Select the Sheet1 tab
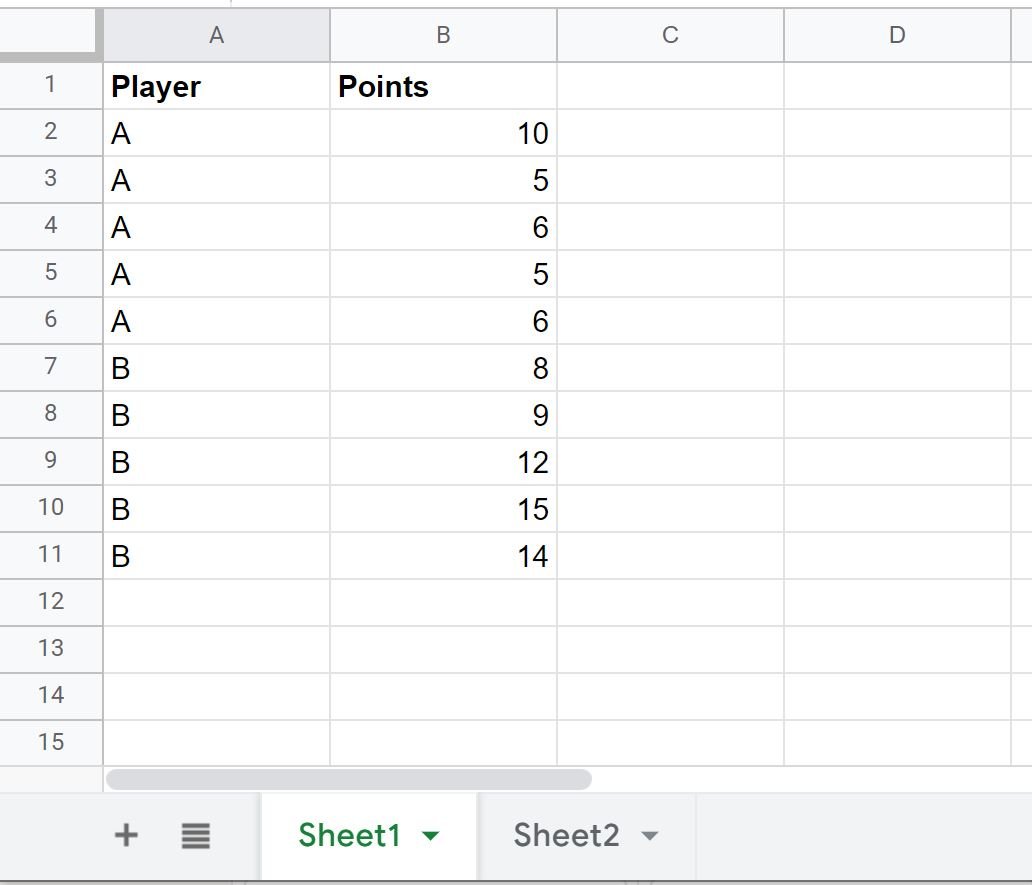The width and height of the screenshot is (1032, 885). pos(349,835)
